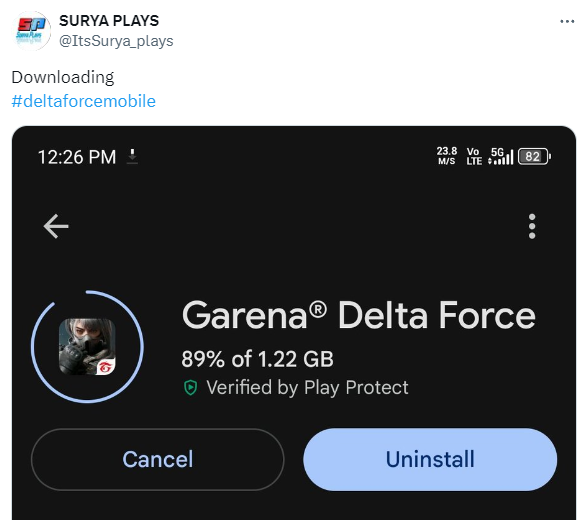Click the Play Protect shield icon
This screenshot has width=586, height=520.
[191, 388]
